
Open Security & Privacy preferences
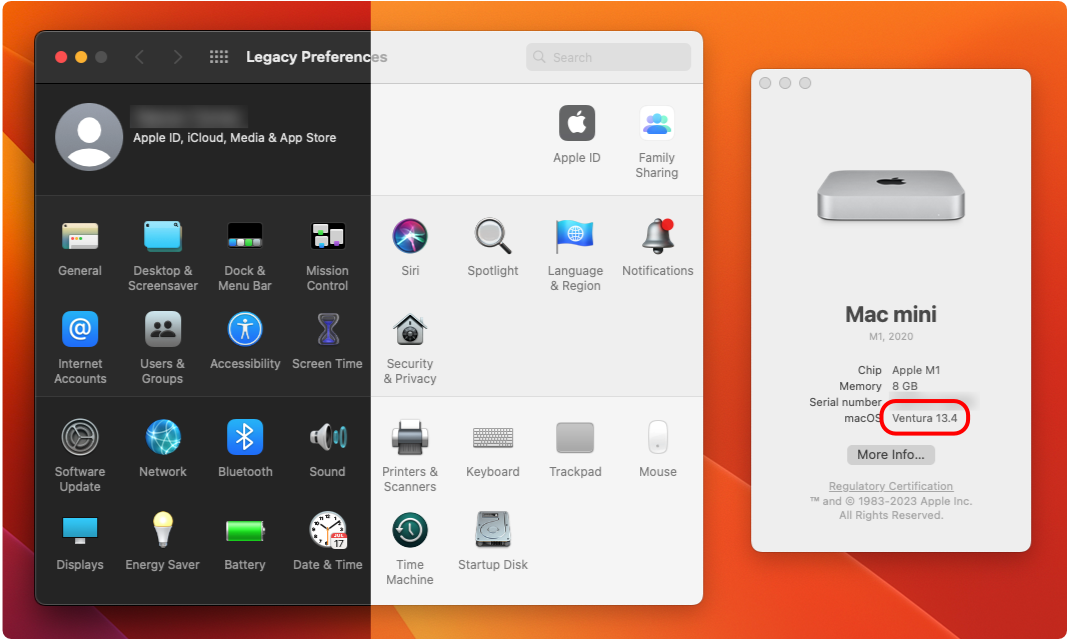point(410,330)
